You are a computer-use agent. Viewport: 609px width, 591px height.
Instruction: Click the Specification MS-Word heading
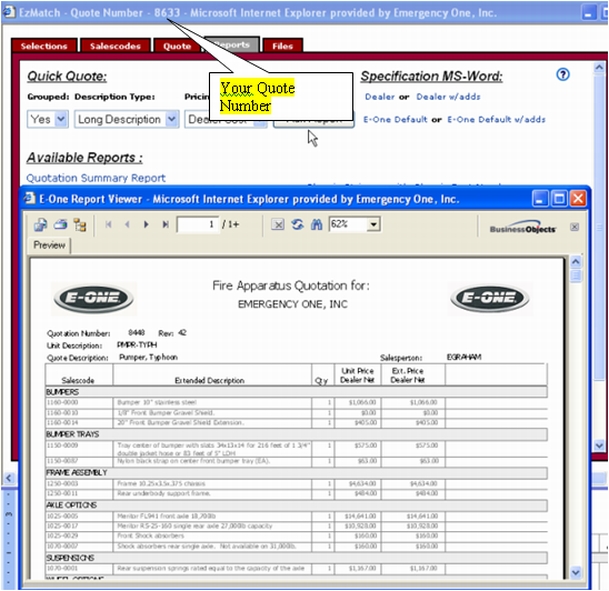tap(432, 76)
